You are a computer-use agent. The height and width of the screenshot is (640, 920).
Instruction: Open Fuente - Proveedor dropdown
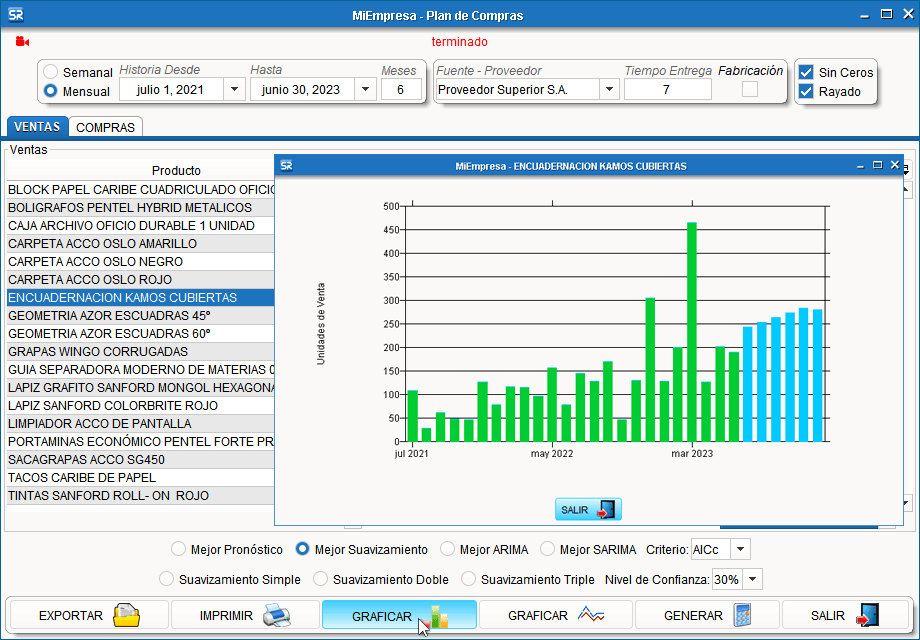point(609,90)
